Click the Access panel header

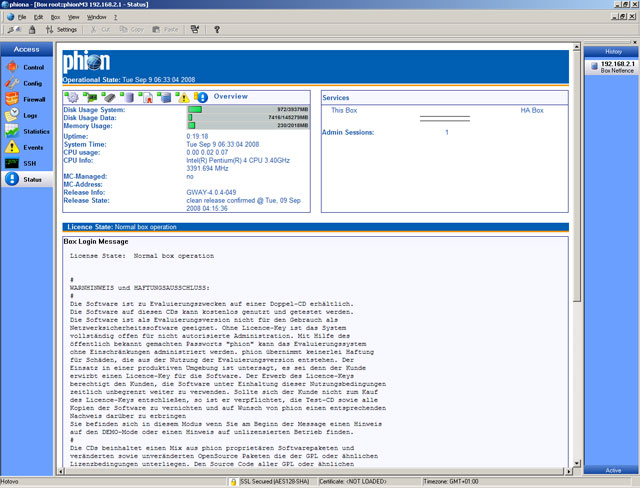pyautogui.click(x=27, y=49)
